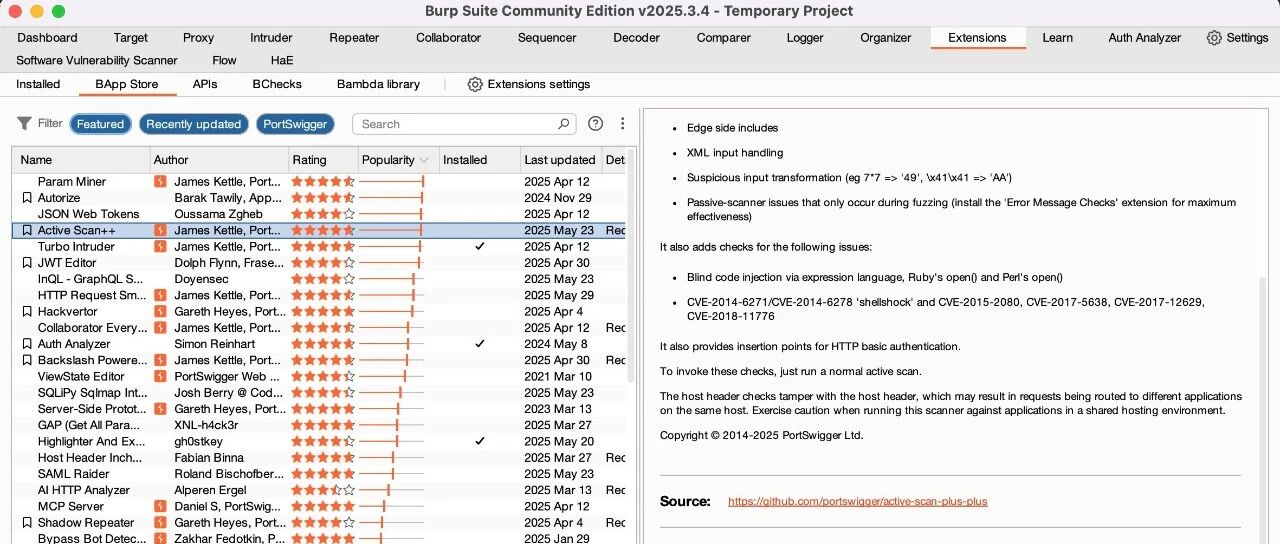The width and height of the screenshot is (1280, 544).
Task: Click the Extensions settings gear icon
Action: pos(475,84)
